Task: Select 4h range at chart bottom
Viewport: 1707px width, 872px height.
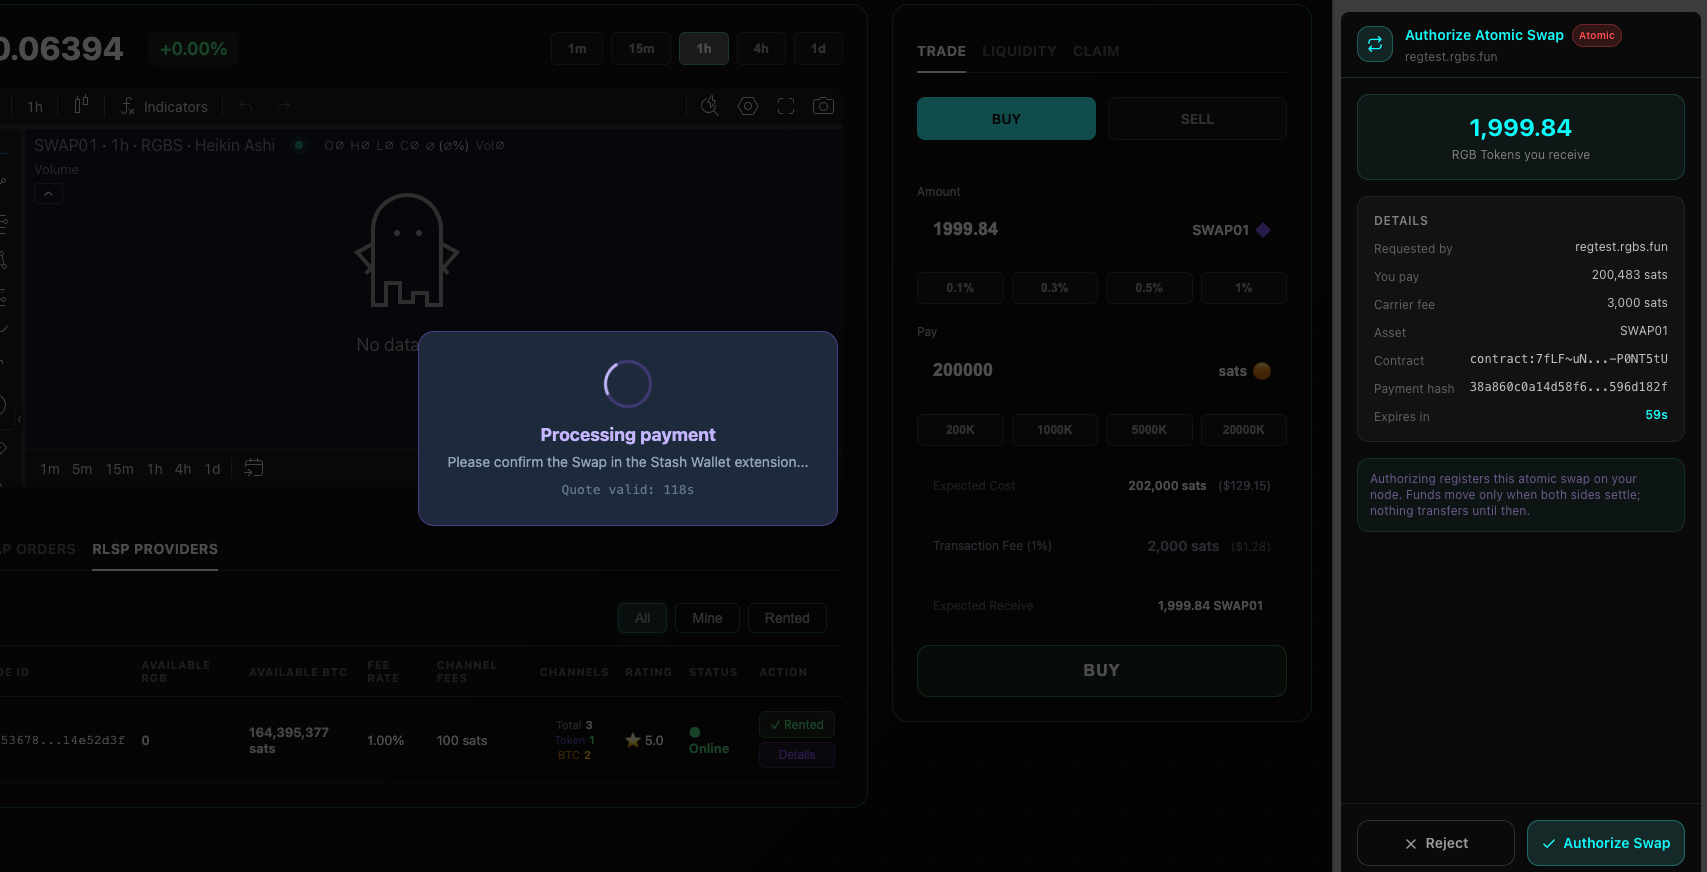Action: (183, 469)
